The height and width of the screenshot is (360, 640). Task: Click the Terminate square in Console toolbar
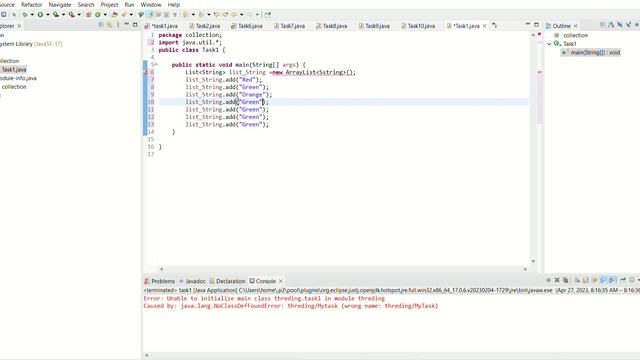point(548,280)
